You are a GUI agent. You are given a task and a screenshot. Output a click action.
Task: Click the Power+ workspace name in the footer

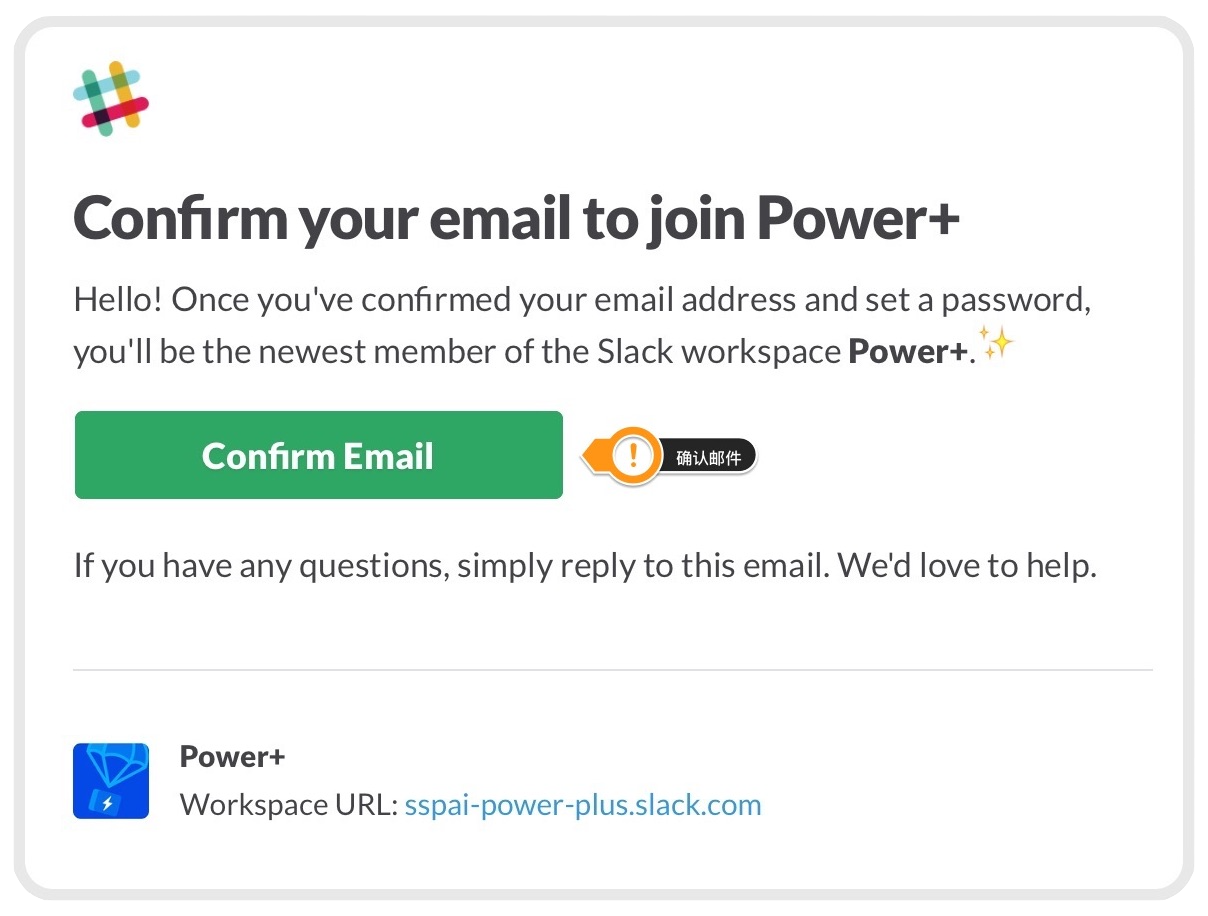[232, 757]
